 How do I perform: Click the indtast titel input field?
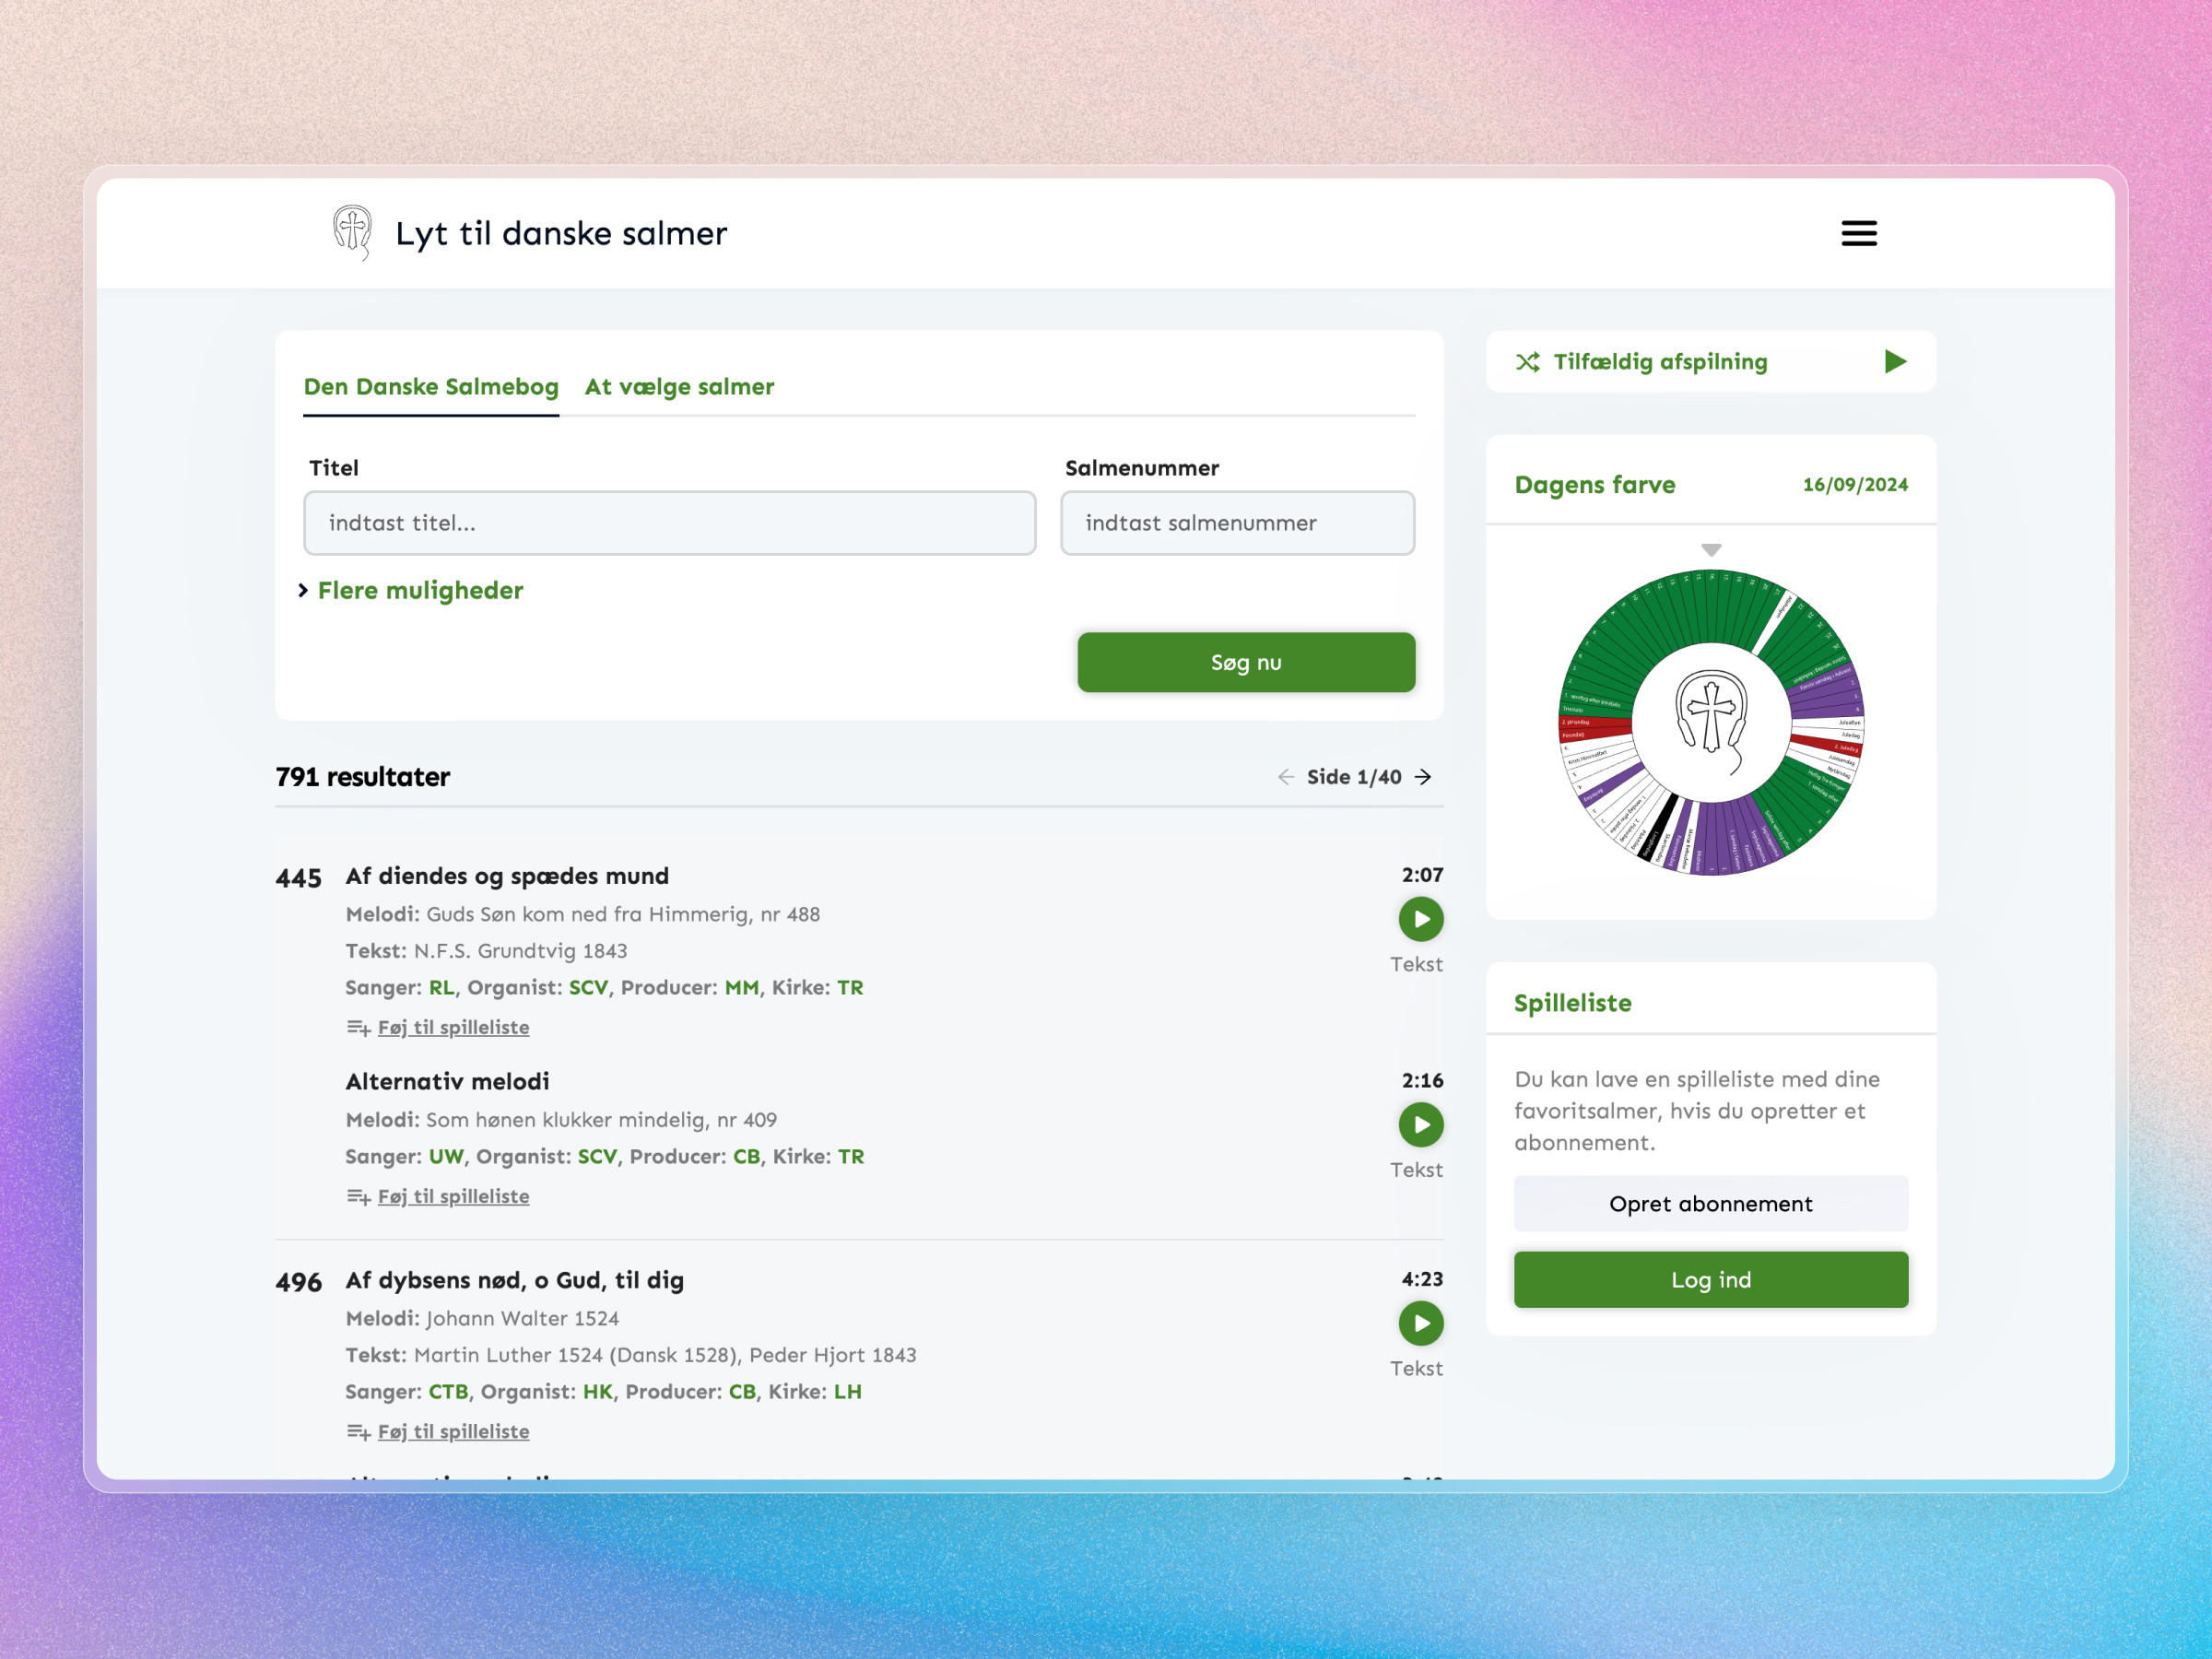point(669,523)
